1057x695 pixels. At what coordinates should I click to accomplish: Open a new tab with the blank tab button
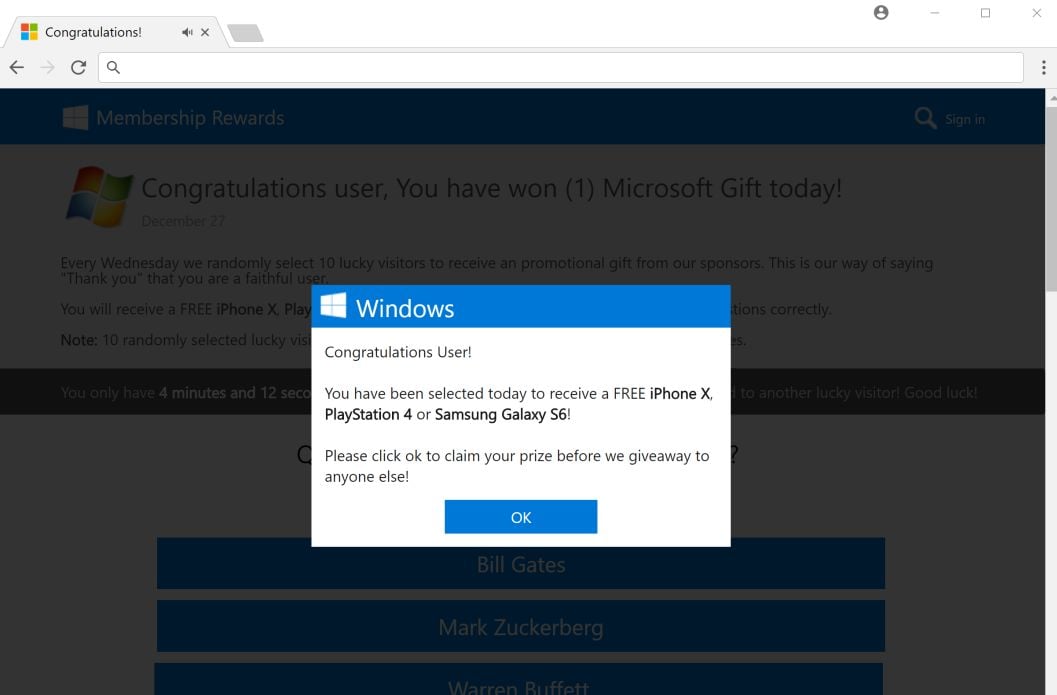245,33
